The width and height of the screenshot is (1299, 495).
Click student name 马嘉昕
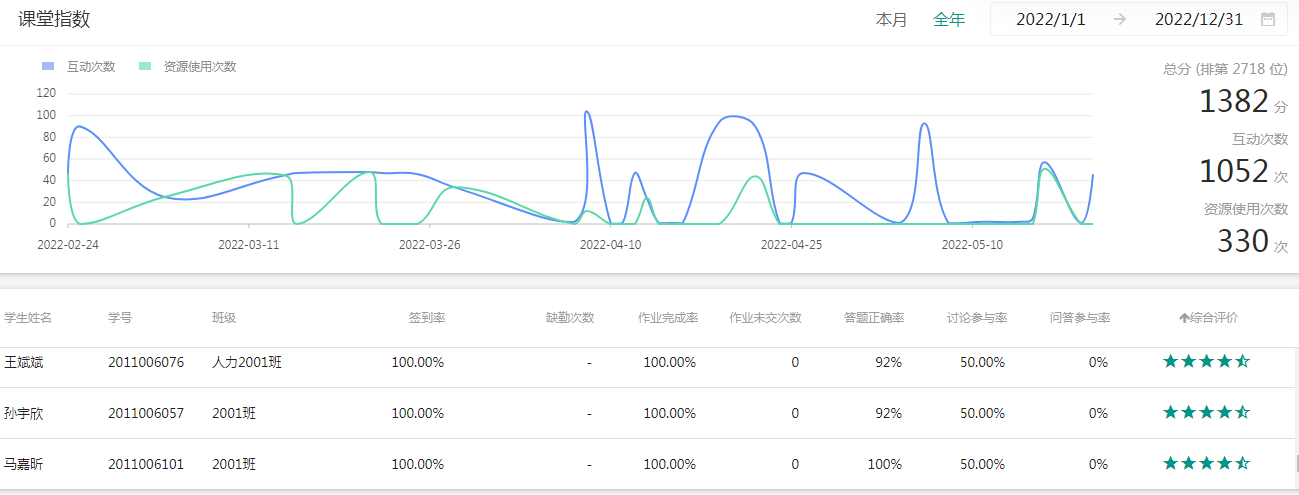point(24,464)
